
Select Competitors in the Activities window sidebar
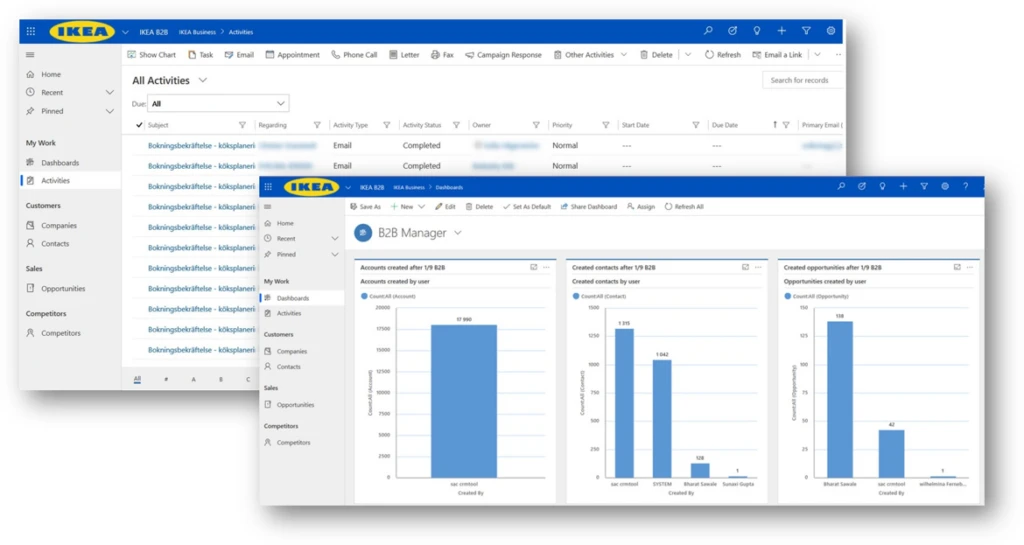(x=60, y=333)
